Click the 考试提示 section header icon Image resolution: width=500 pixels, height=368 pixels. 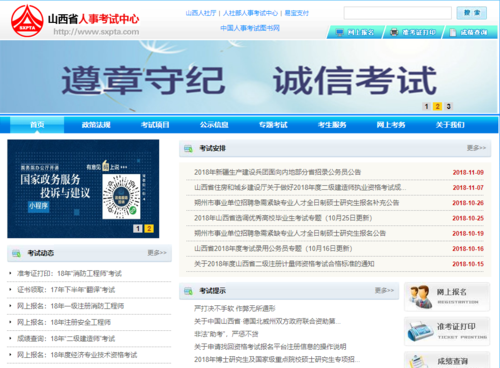[188, 291]
